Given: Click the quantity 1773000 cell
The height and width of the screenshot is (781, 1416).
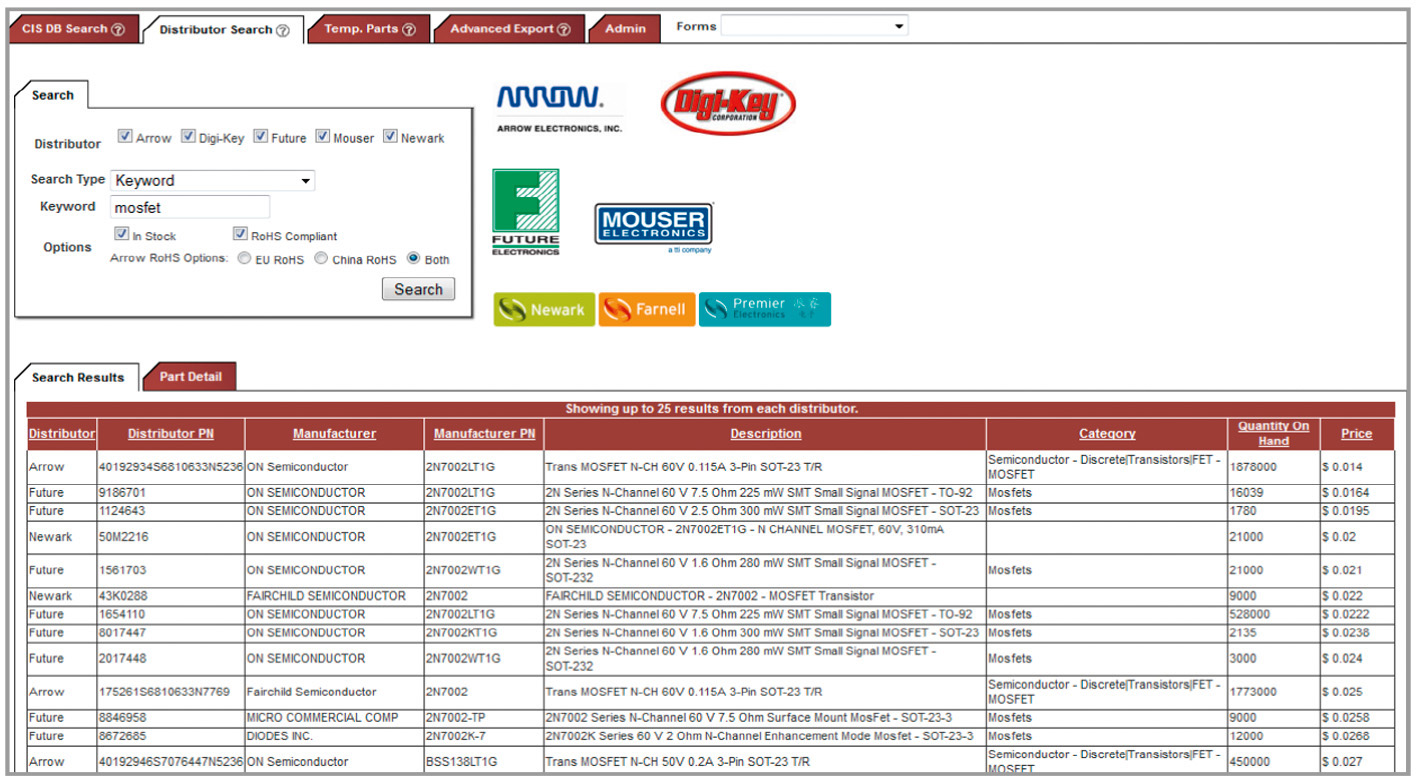Looking at the screenshot, I should coord(1273,692).
